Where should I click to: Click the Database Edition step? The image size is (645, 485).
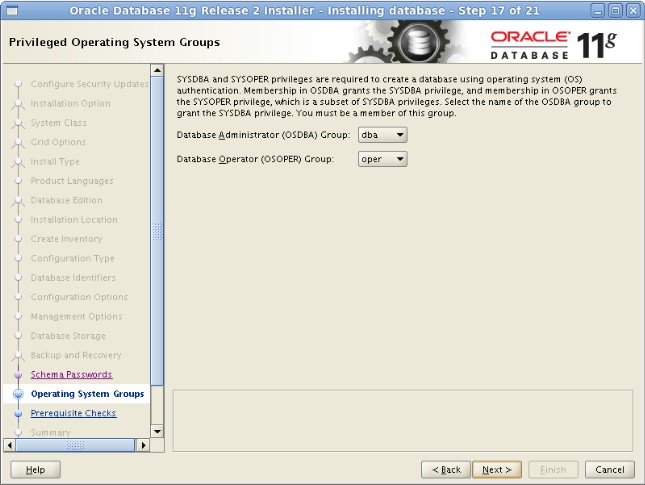click(67, 200)
